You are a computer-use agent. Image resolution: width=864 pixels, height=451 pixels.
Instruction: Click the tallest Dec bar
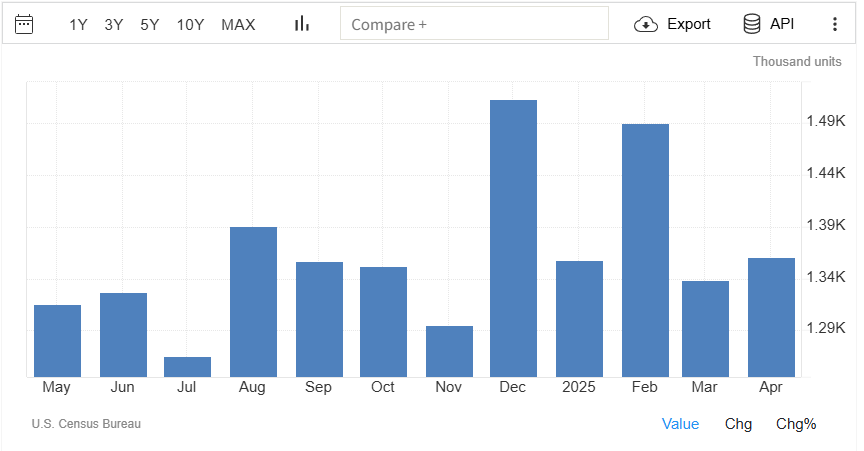tap(513, 240)
